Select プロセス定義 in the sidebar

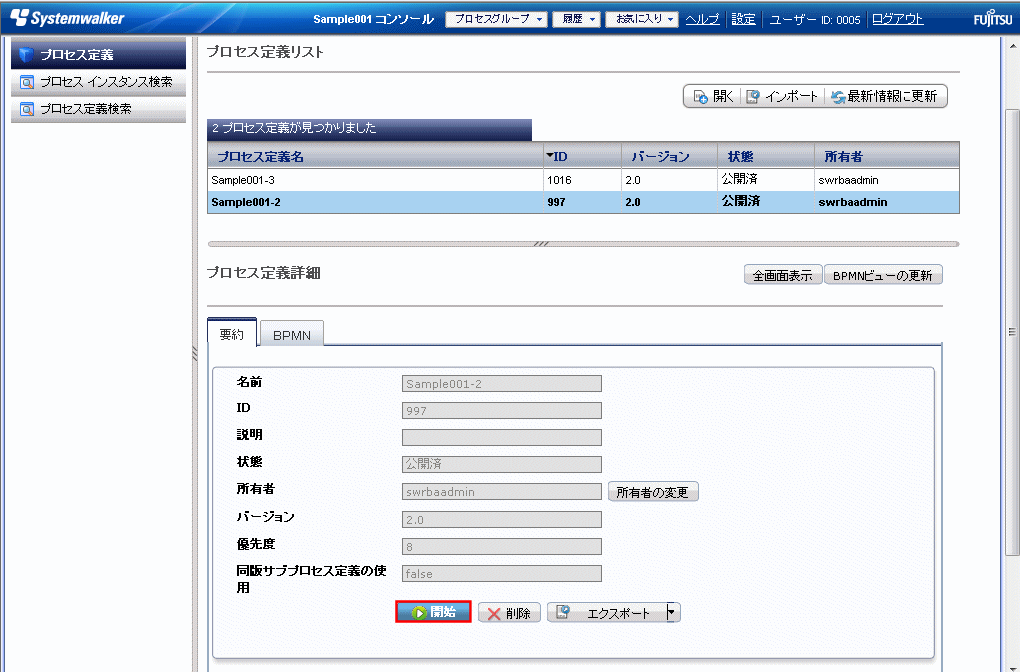coord(98,55)
